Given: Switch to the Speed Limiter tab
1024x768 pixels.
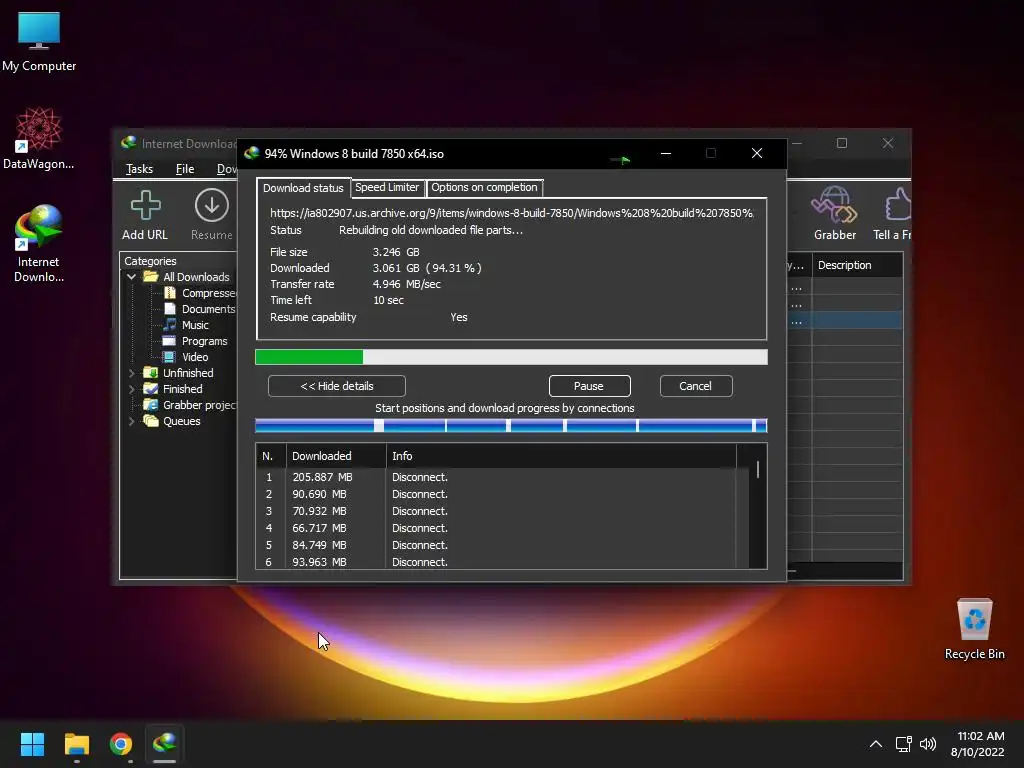Looking at the screenshot, I should 387,187.
